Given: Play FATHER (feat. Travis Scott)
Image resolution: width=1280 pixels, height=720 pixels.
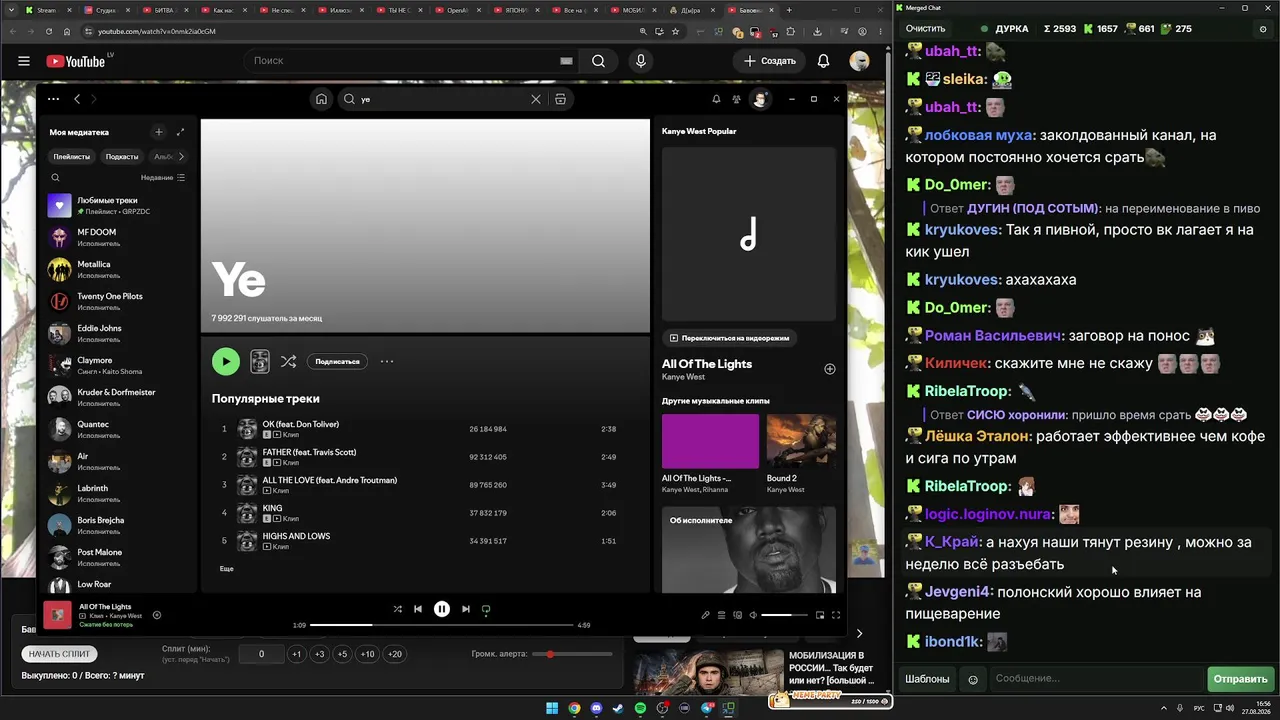Looking at the screenshot, I should pyautogui.click(x=424, y=457).
